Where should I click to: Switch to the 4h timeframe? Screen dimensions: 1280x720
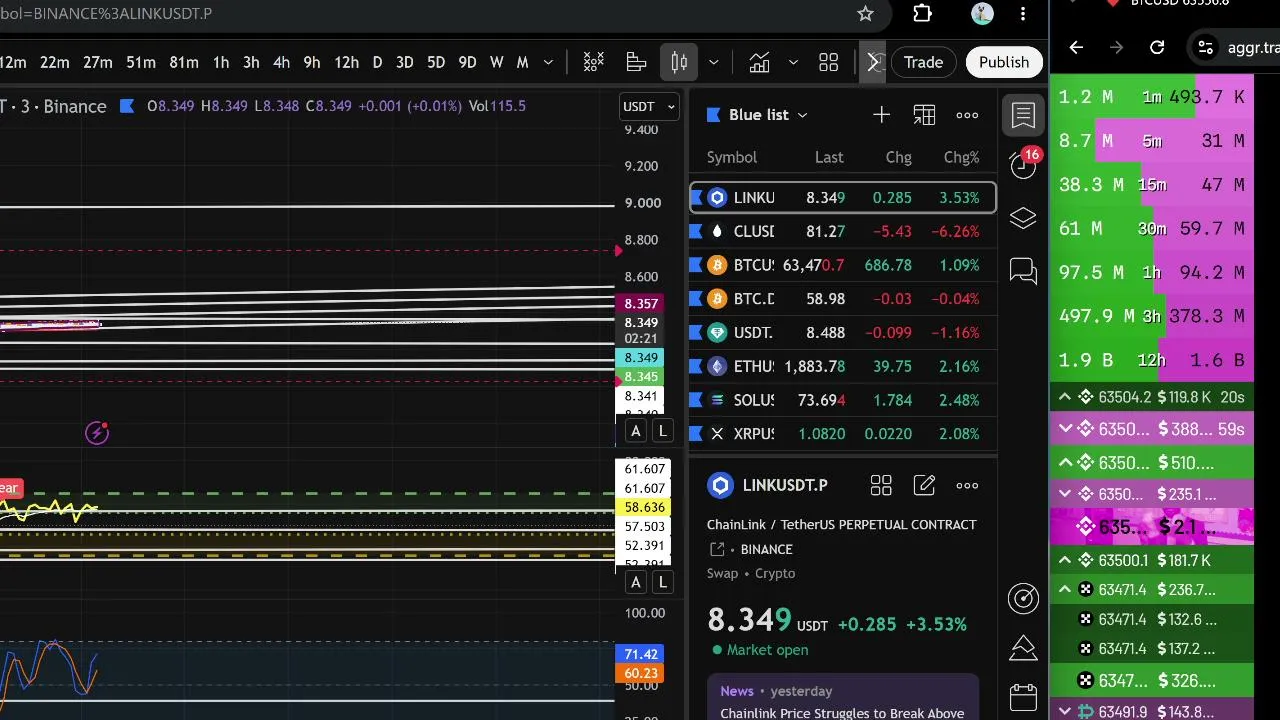(x=281, y=62)
